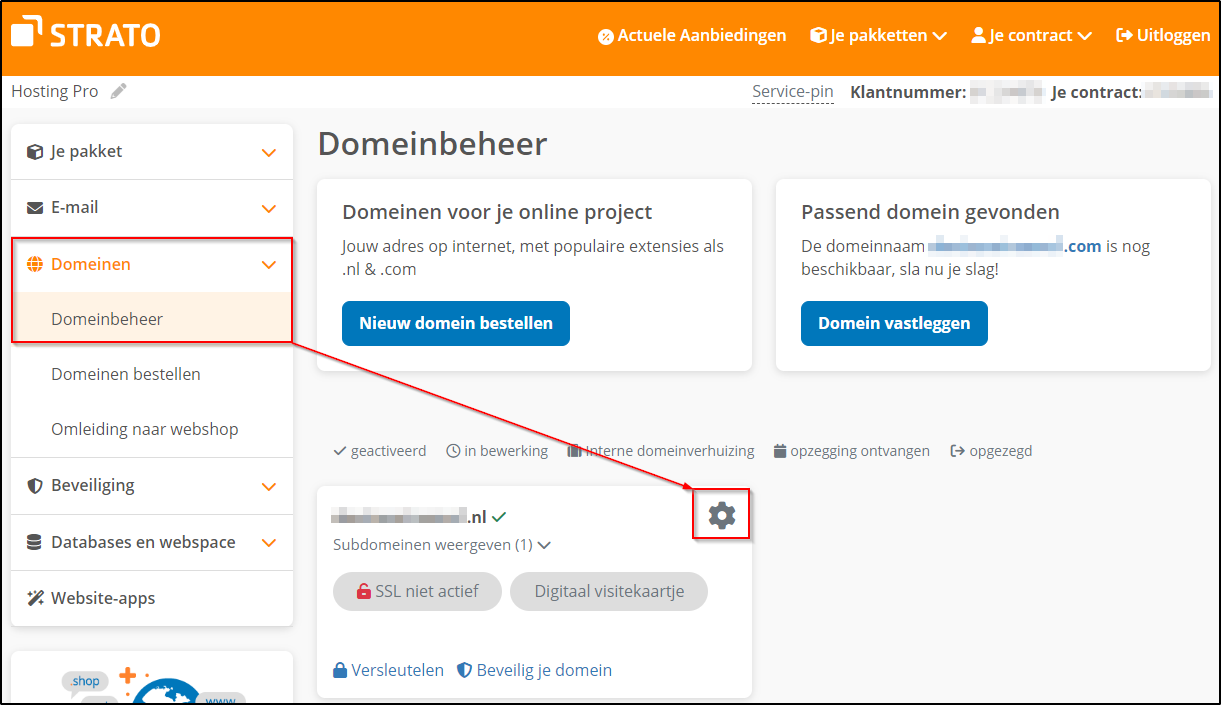Collapse the Domeinen sidebar section
Image resolution: width=1221 pixels, height=705 pixels.
151,264
